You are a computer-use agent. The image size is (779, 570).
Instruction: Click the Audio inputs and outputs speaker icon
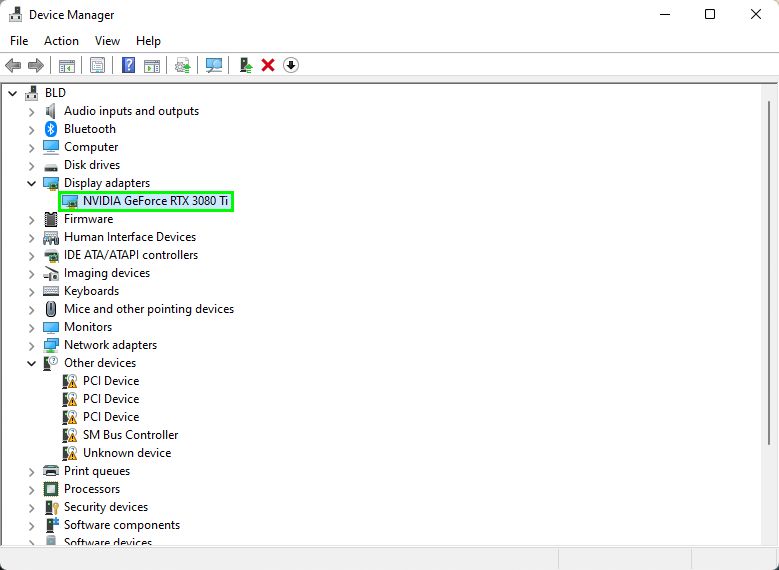(x=51, y=111)
